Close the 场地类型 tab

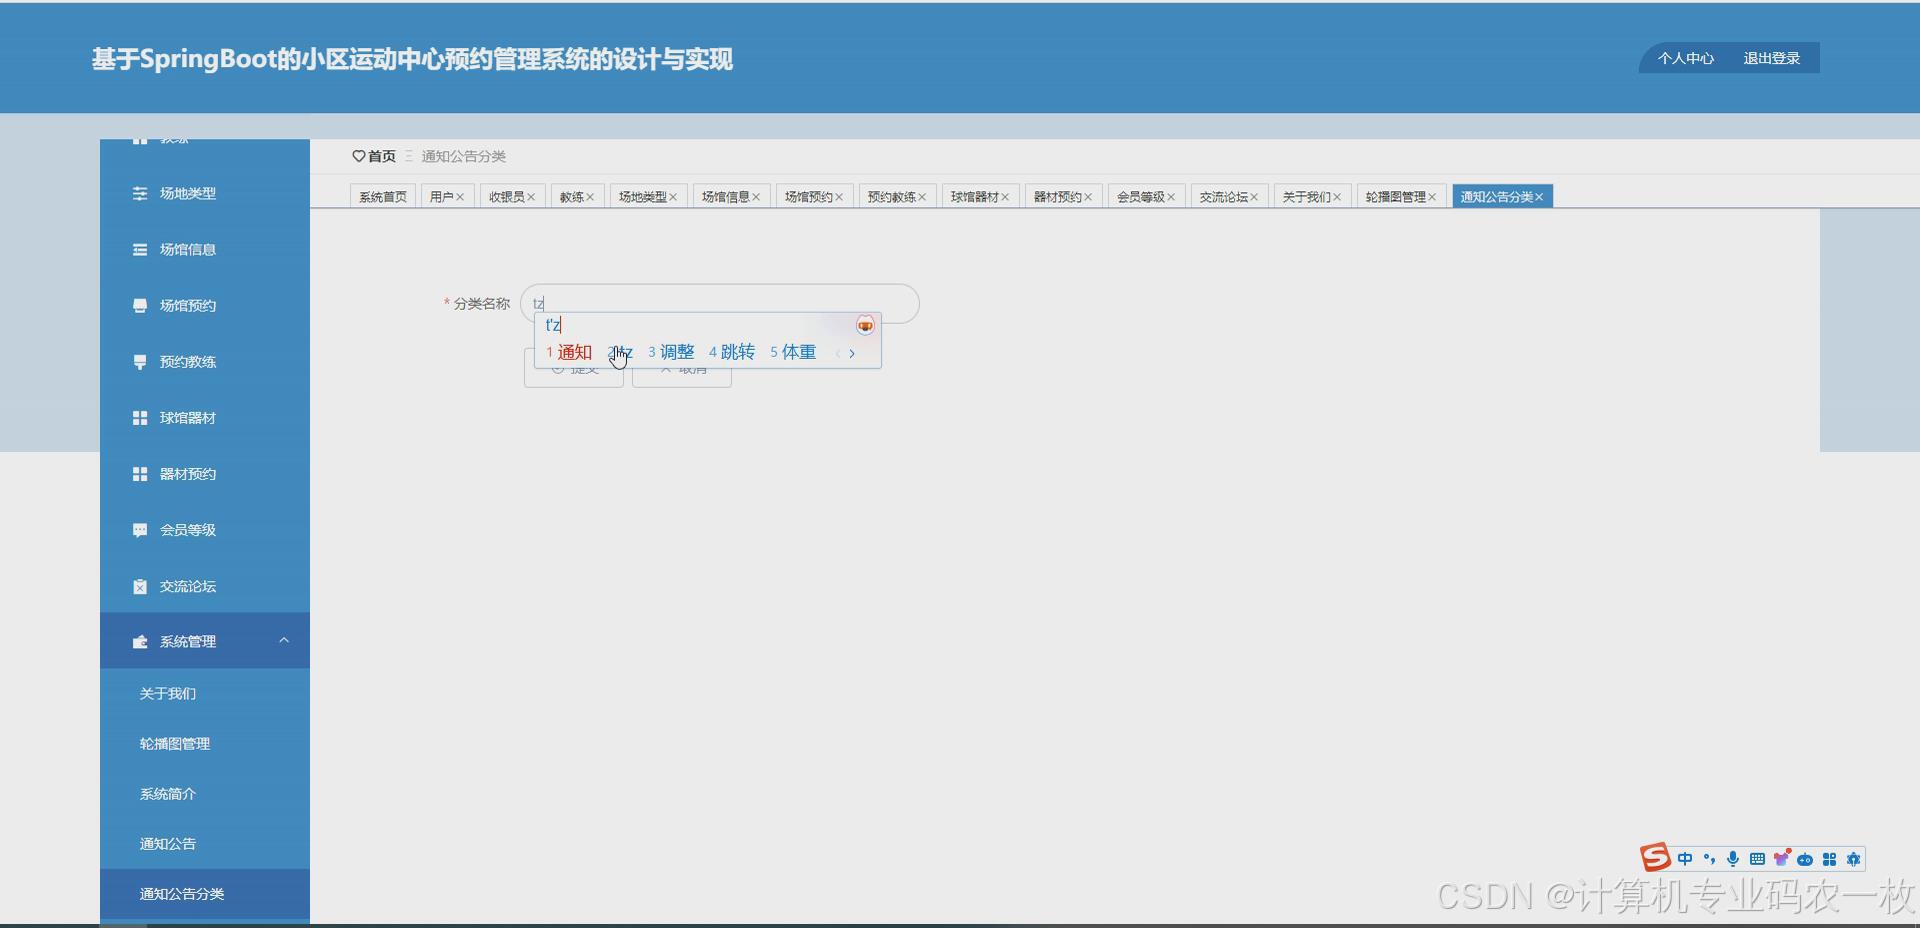tap(673, 197)
